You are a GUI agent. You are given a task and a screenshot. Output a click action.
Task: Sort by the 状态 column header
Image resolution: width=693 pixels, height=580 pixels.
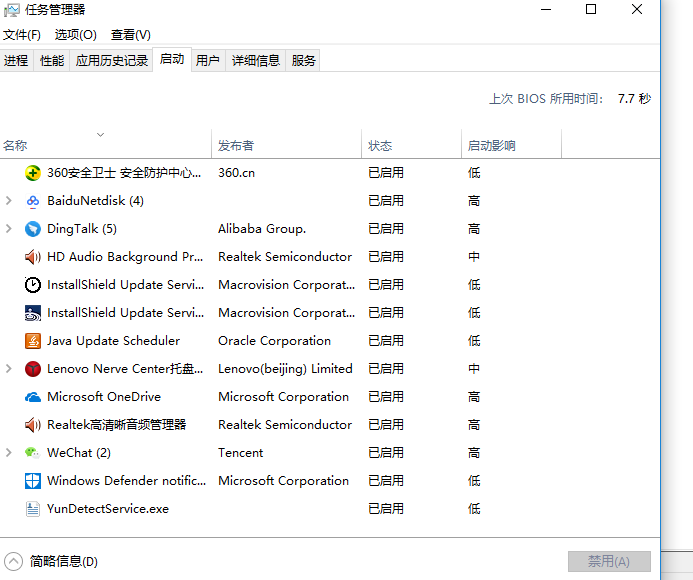pyautogui.click(x=411, y=144)
